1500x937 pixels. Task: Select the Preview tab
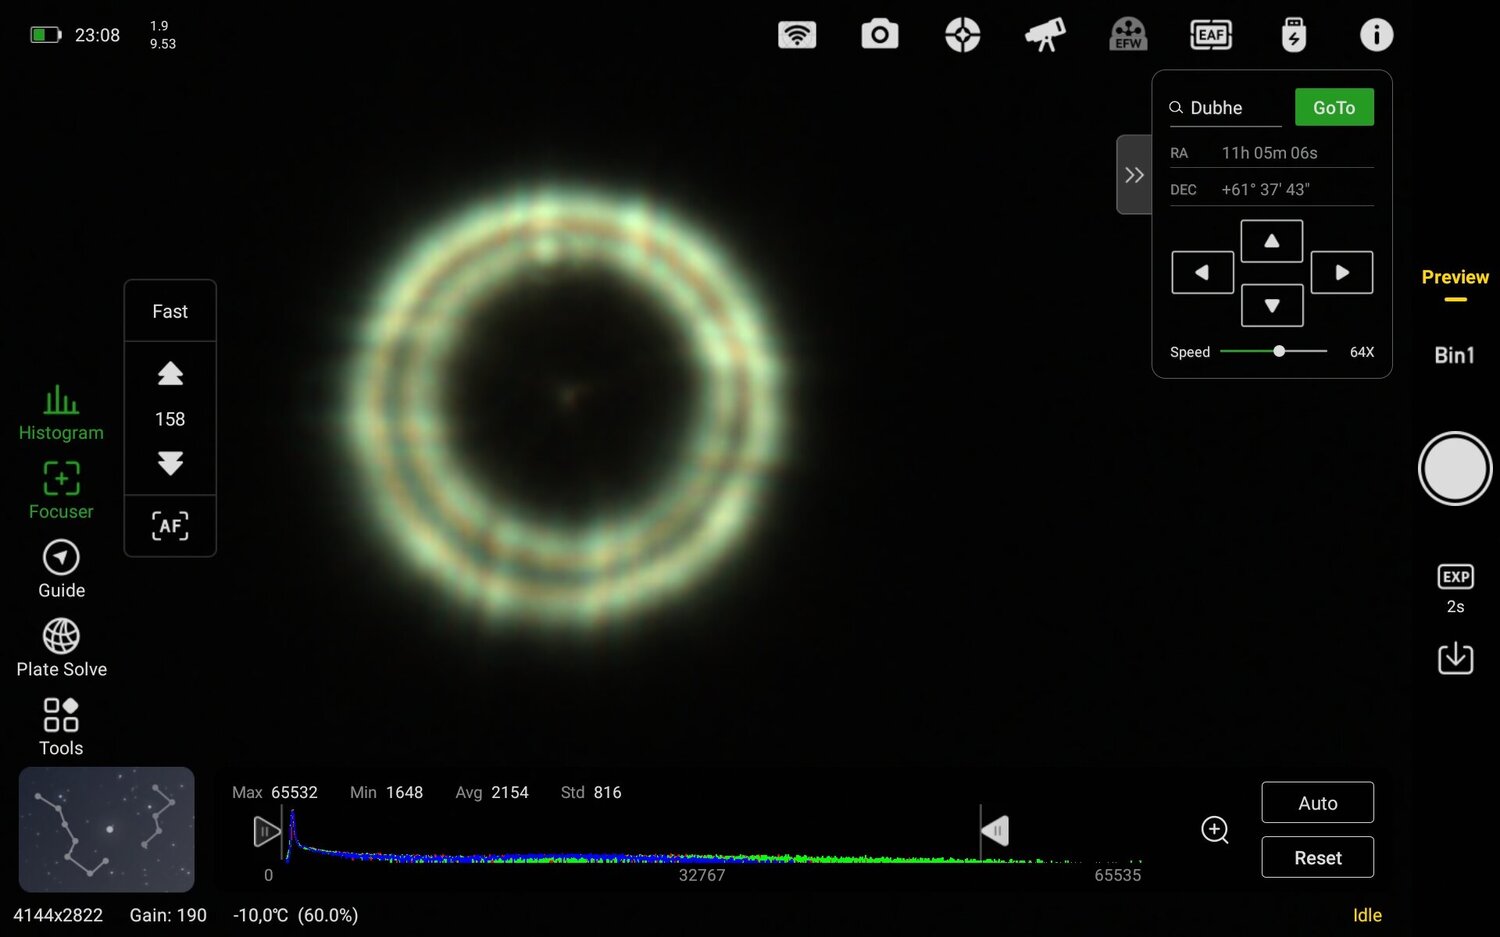(x=1454, y=277)
